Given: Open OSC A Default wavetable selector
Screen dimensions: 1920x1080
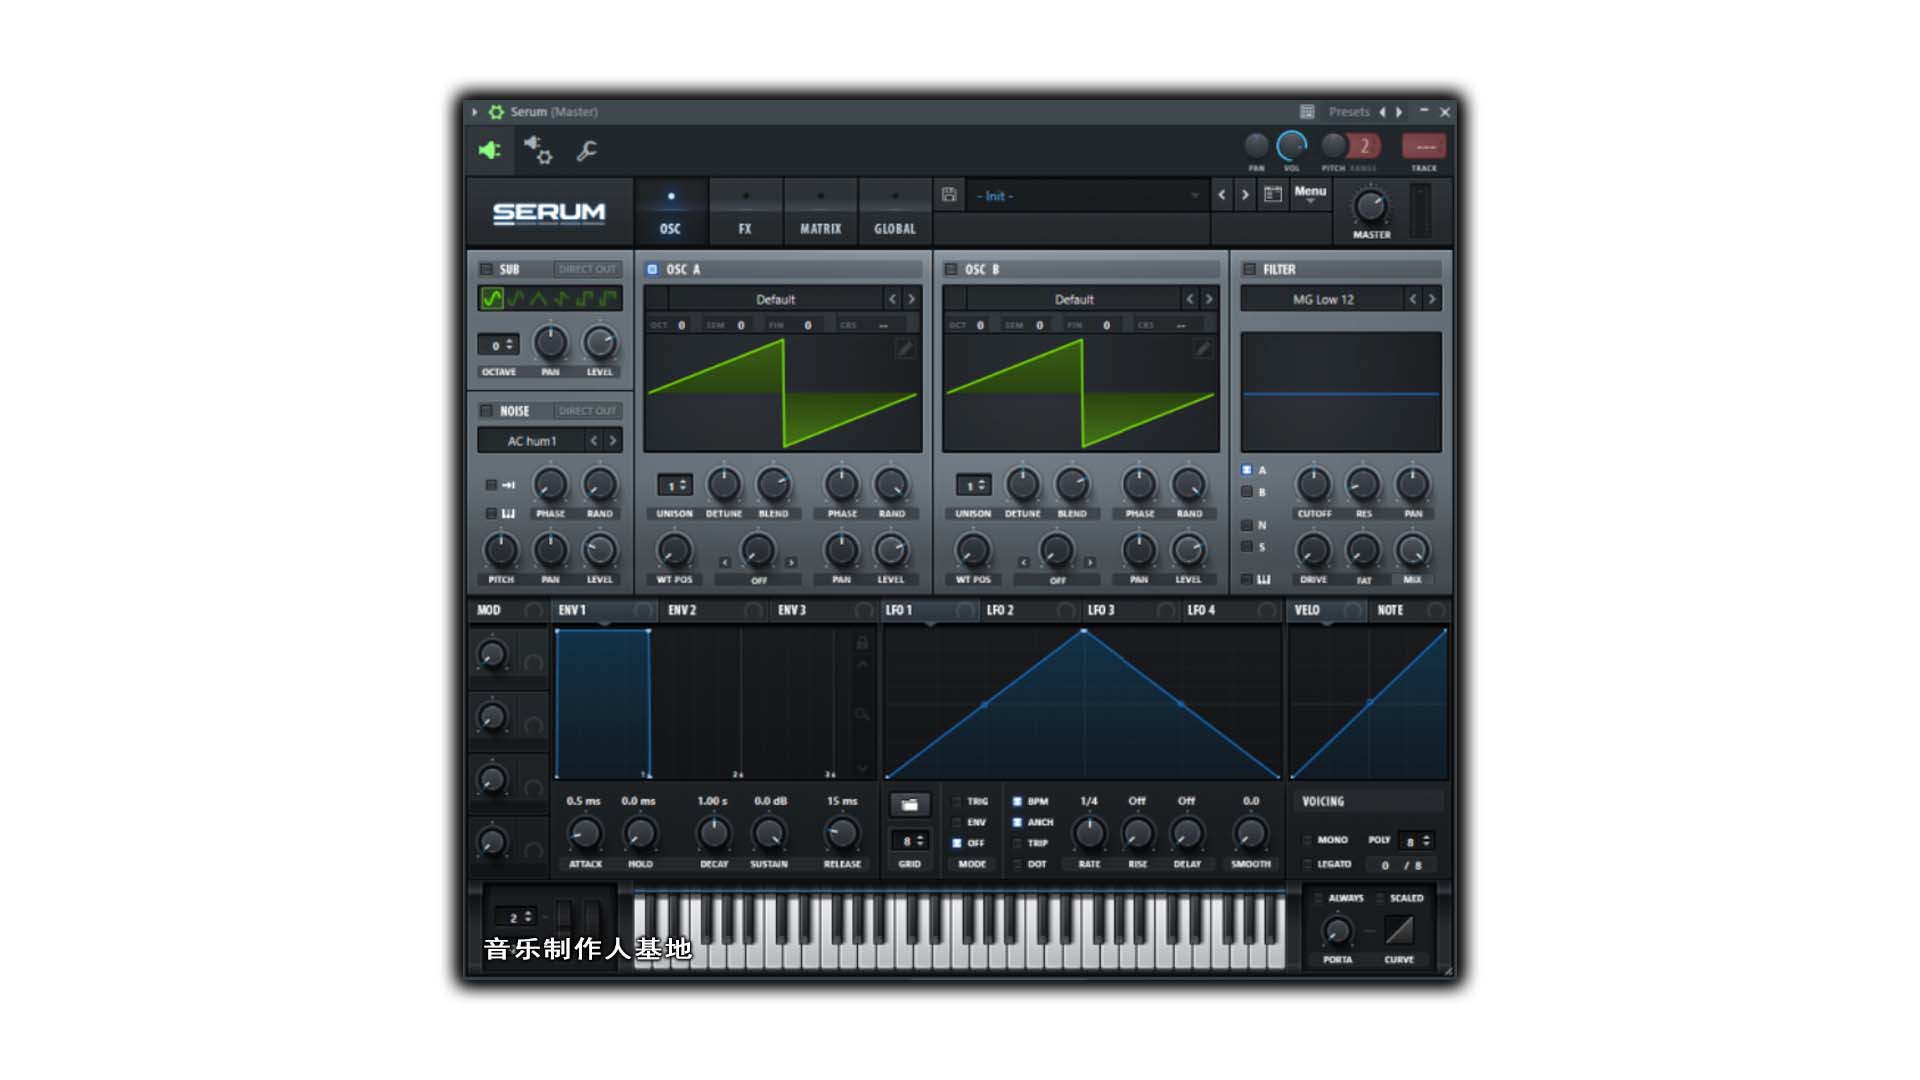Looking at the screenshot, I should [775, 299].
